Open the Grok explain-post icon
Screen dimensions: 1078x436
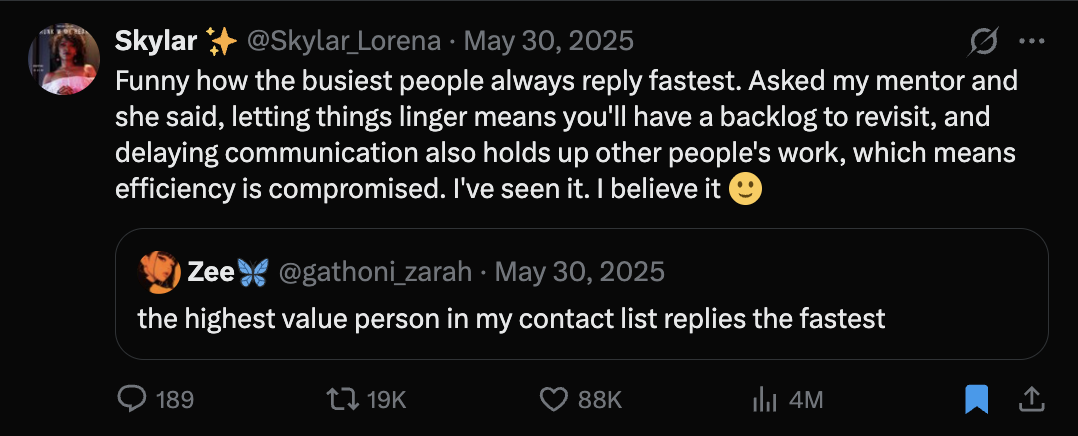(983, 42)
